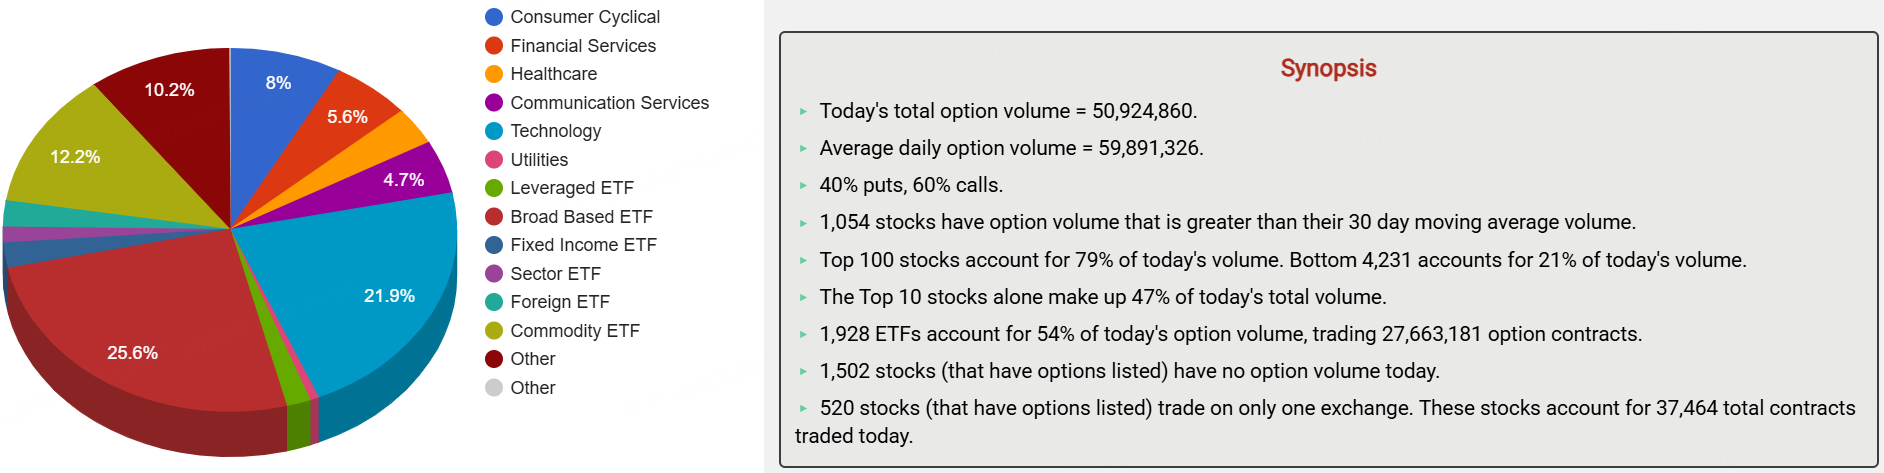Click the Leveraged ETF green legend dot
The image size is (1884, 473).
[493, 188]
